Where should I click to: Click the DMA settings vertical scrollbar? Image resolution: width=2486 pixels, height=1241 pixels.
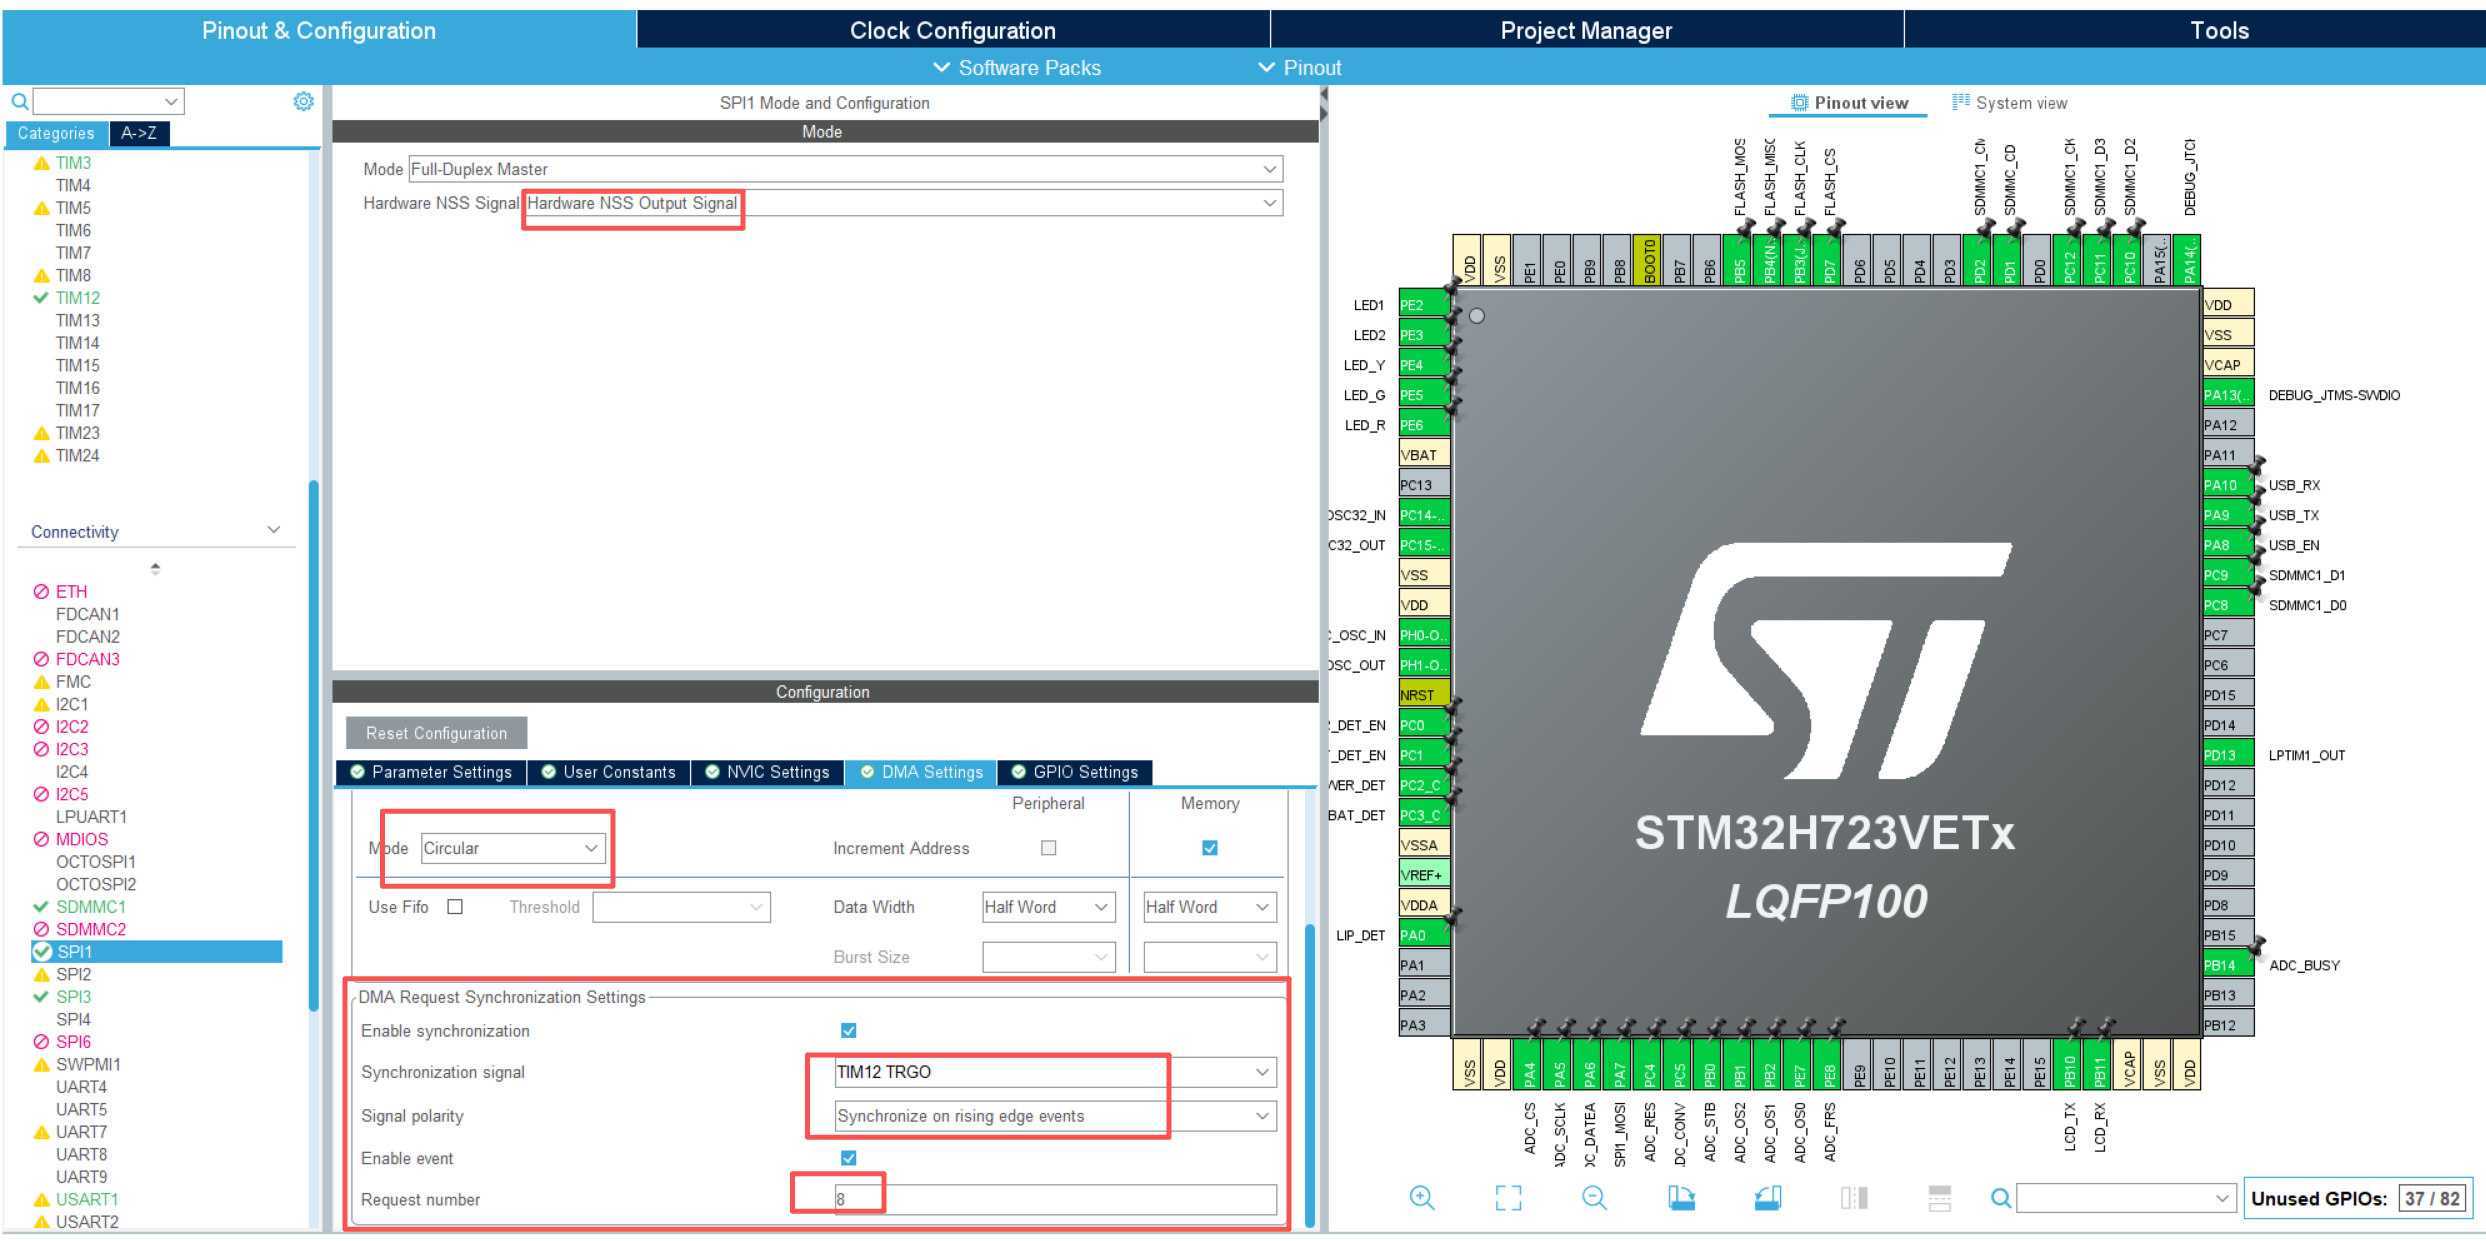click(1309, 1075)
